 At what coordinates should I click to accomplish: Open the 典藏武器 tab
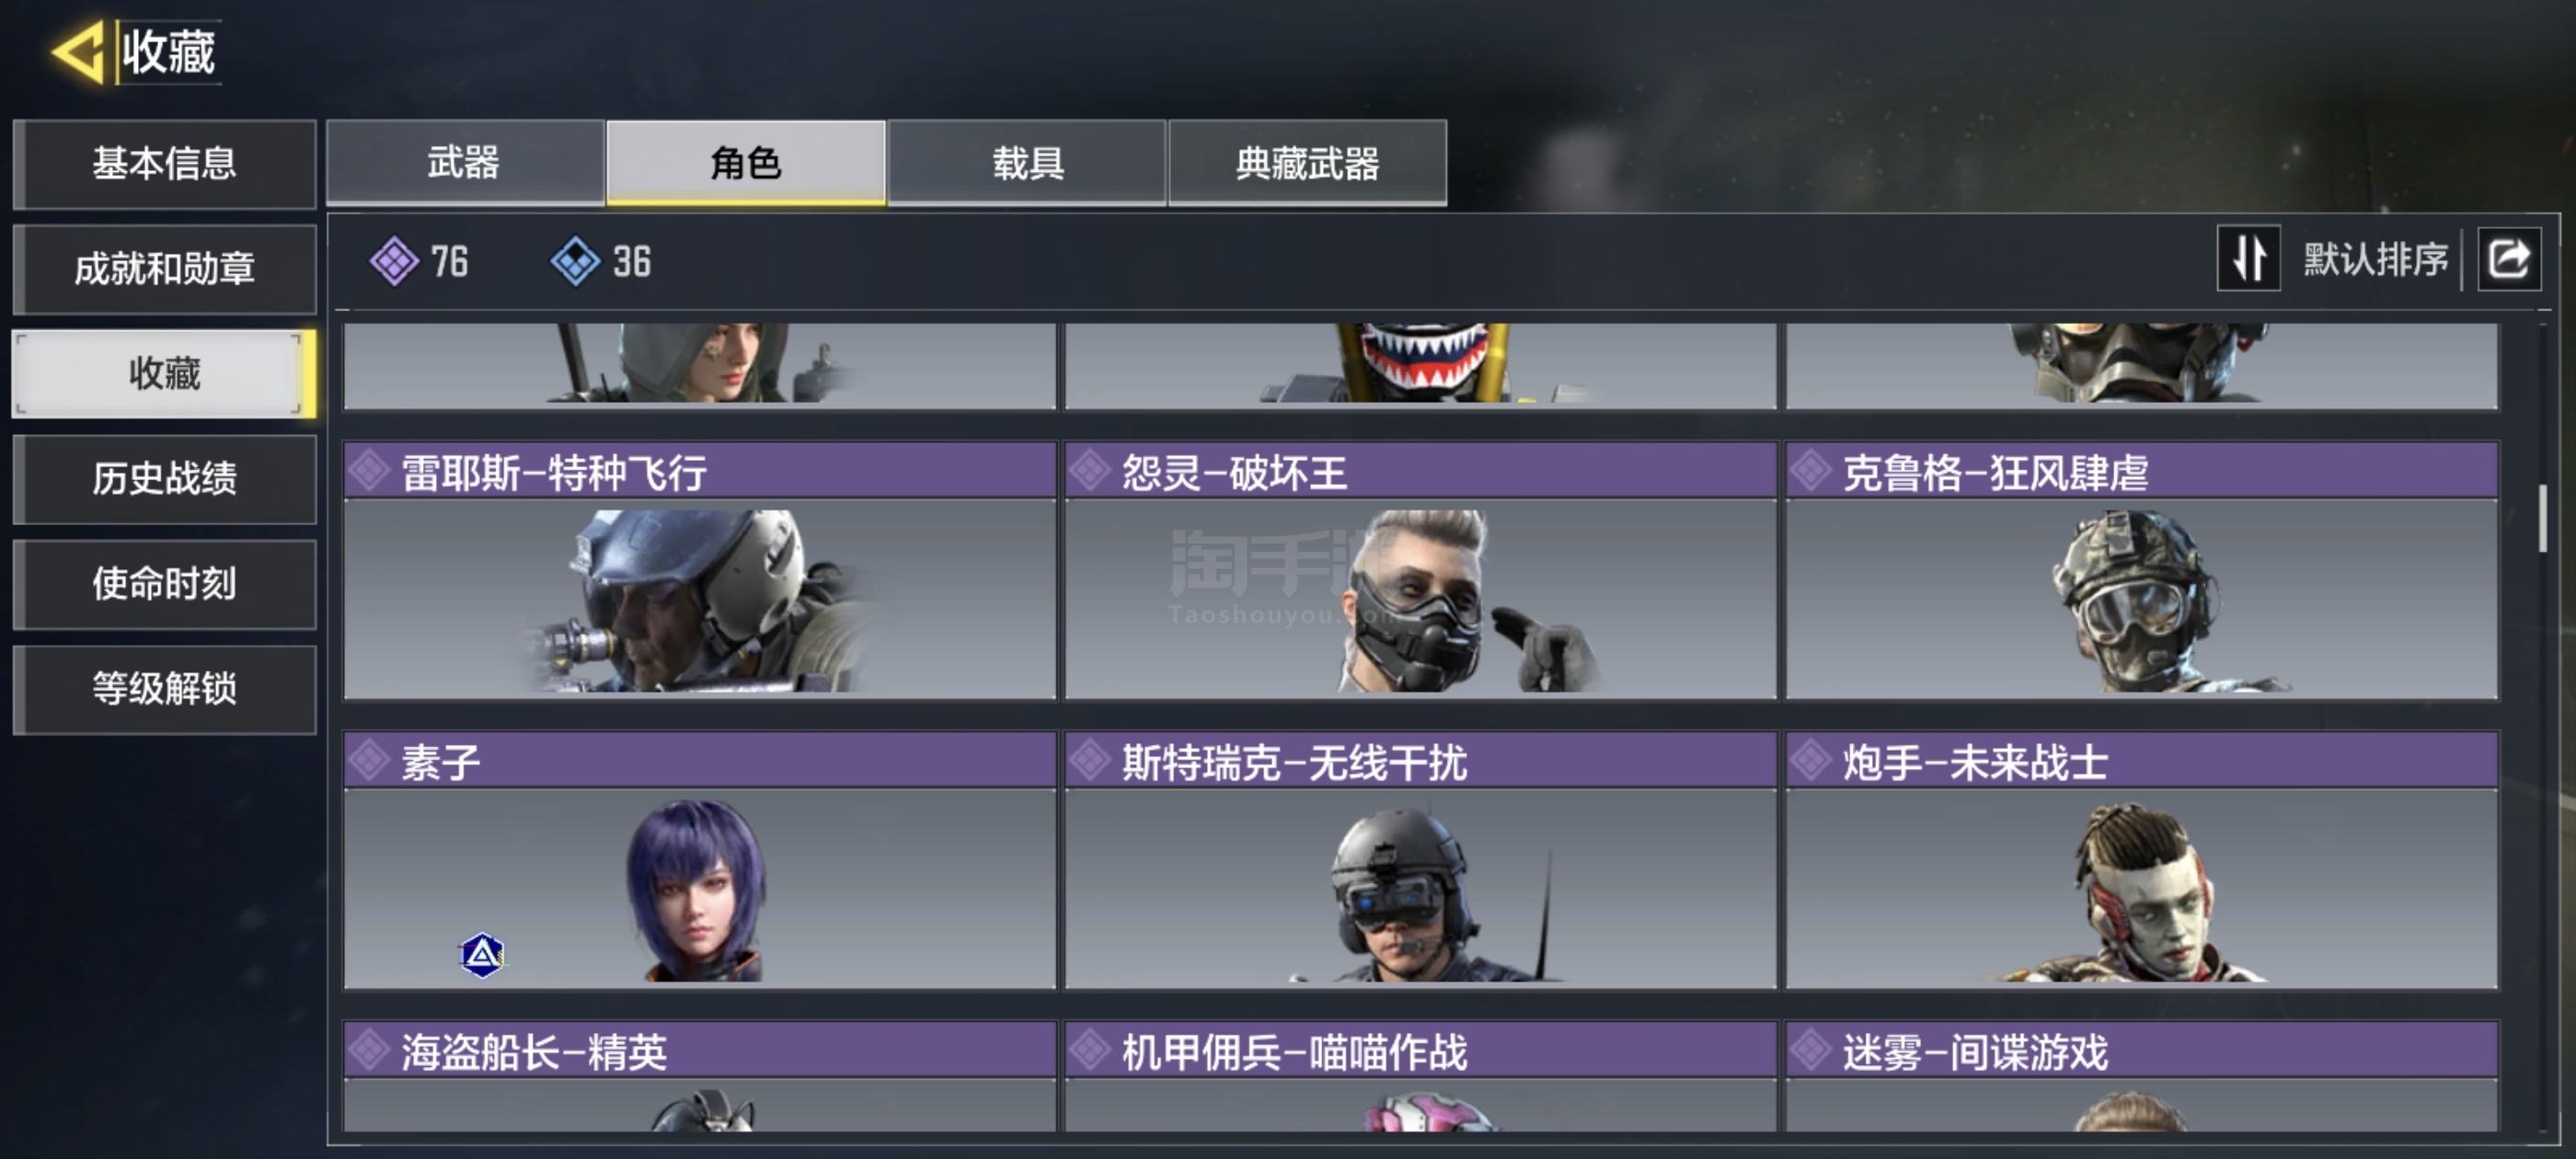pyautogui.click(x=1307, y=163)
